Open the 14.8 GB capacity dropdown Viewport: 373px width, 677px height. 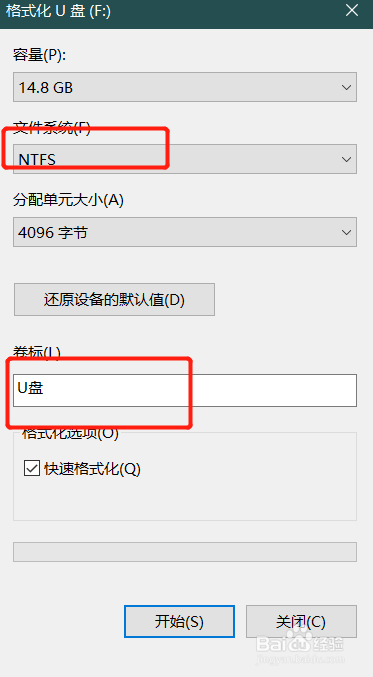185,87
